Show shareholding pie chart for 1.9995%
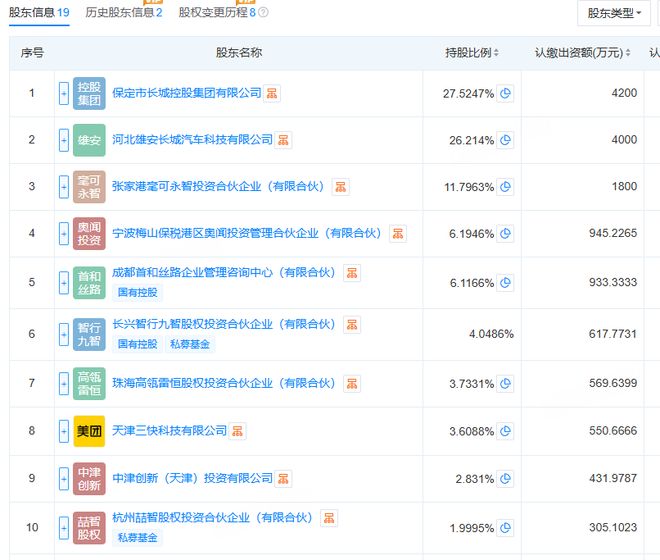 click(x=505, y=528)
